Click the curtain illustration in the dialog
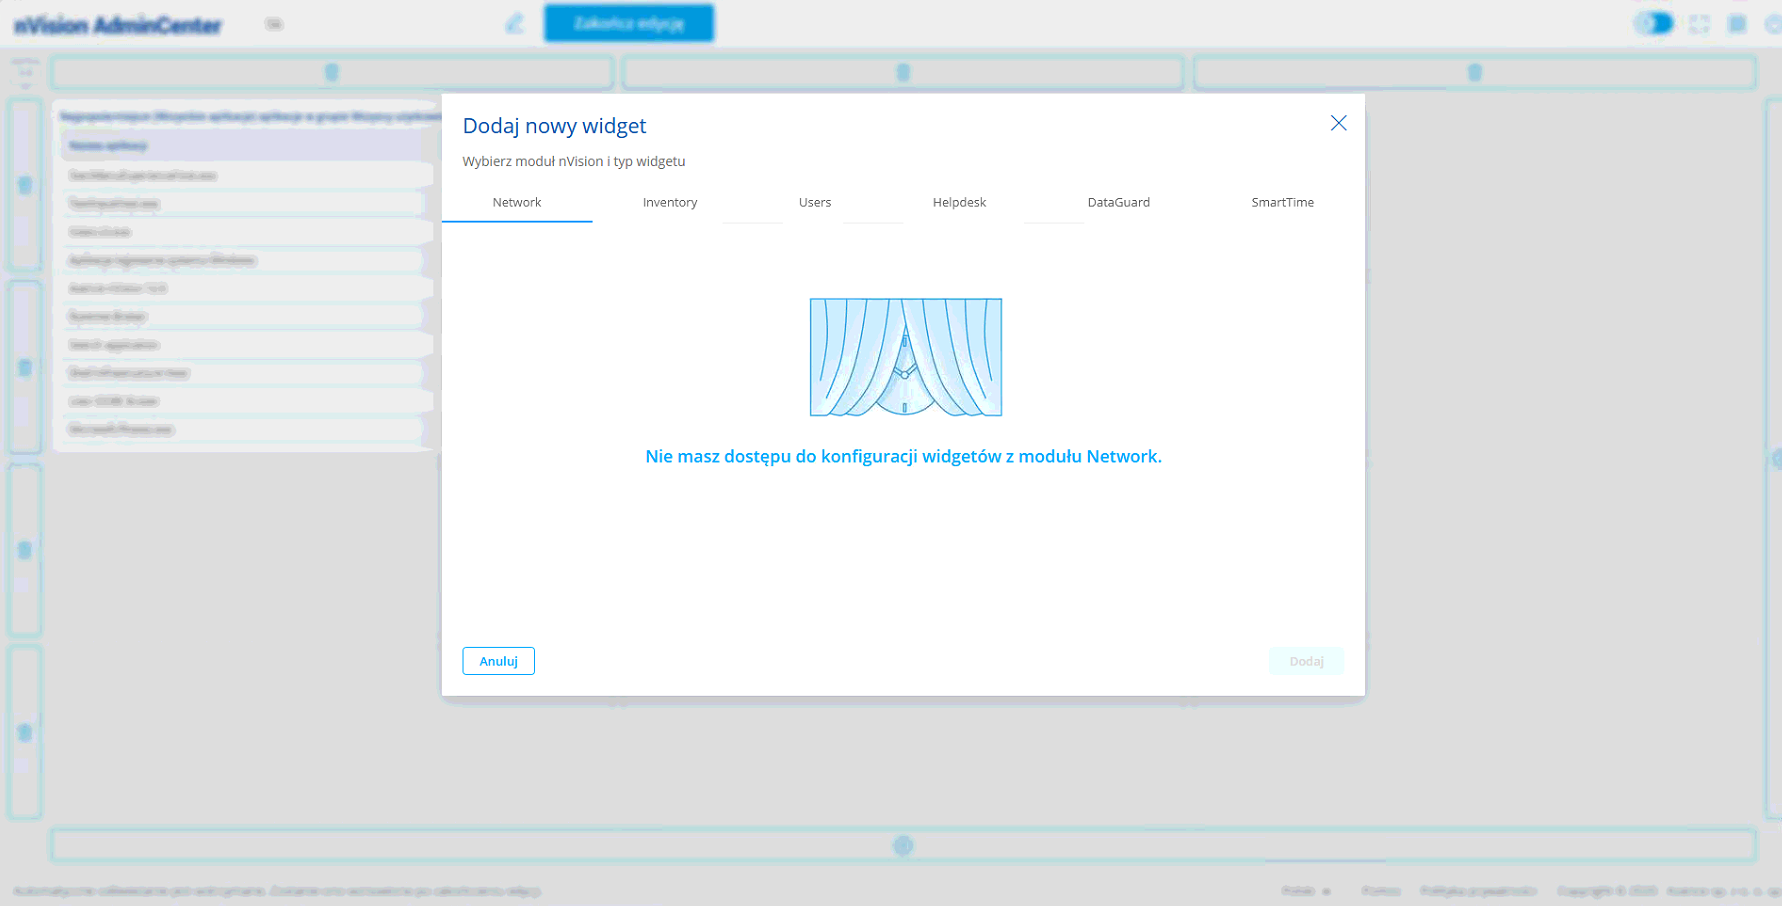Image resolution: width=1782 pixels, height=906 pixels. coord(905,357)
